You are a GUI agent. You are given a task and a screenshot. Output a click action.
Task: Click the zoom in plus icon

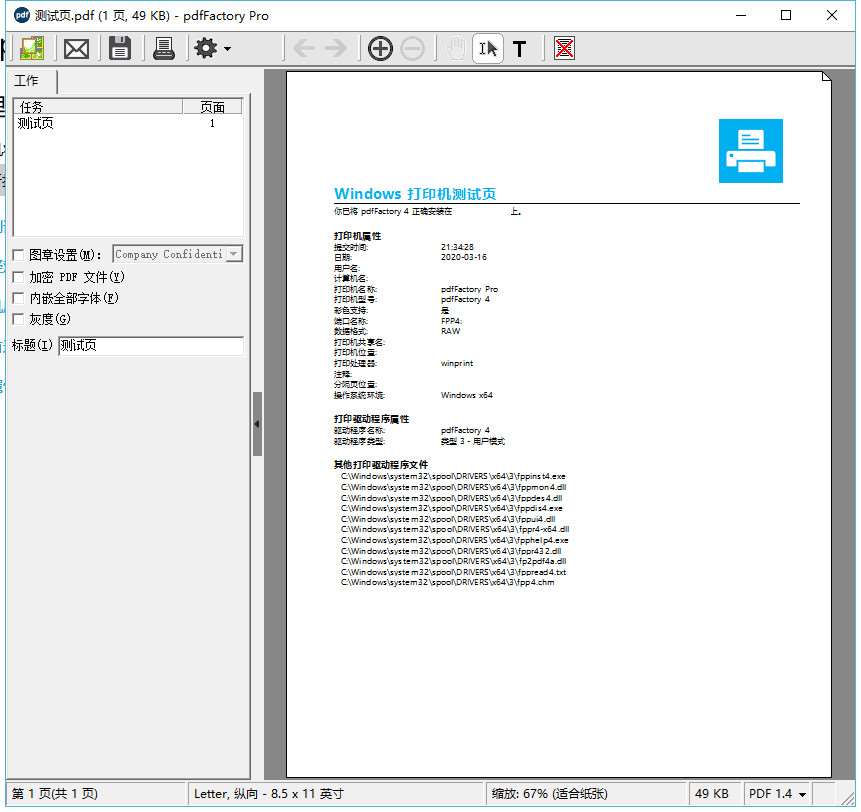click(x=380, y=48)
